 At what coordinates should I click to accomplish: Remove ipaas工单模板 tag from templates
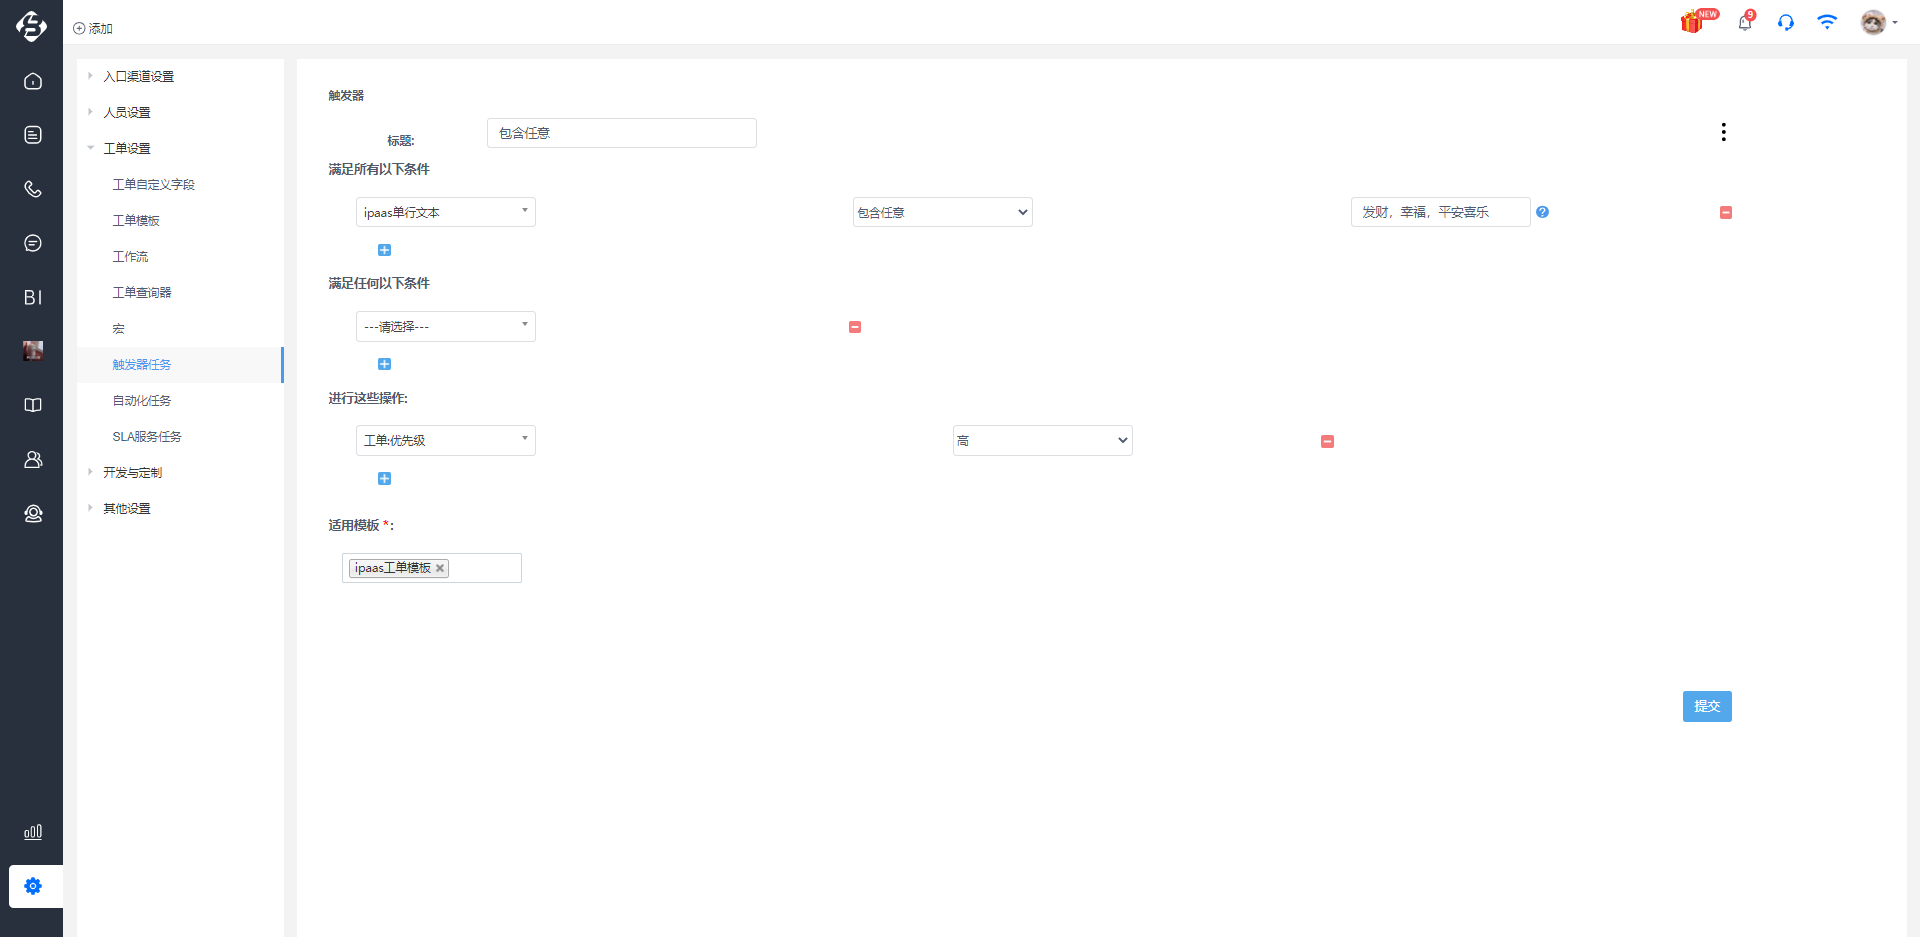click(440, 568)
